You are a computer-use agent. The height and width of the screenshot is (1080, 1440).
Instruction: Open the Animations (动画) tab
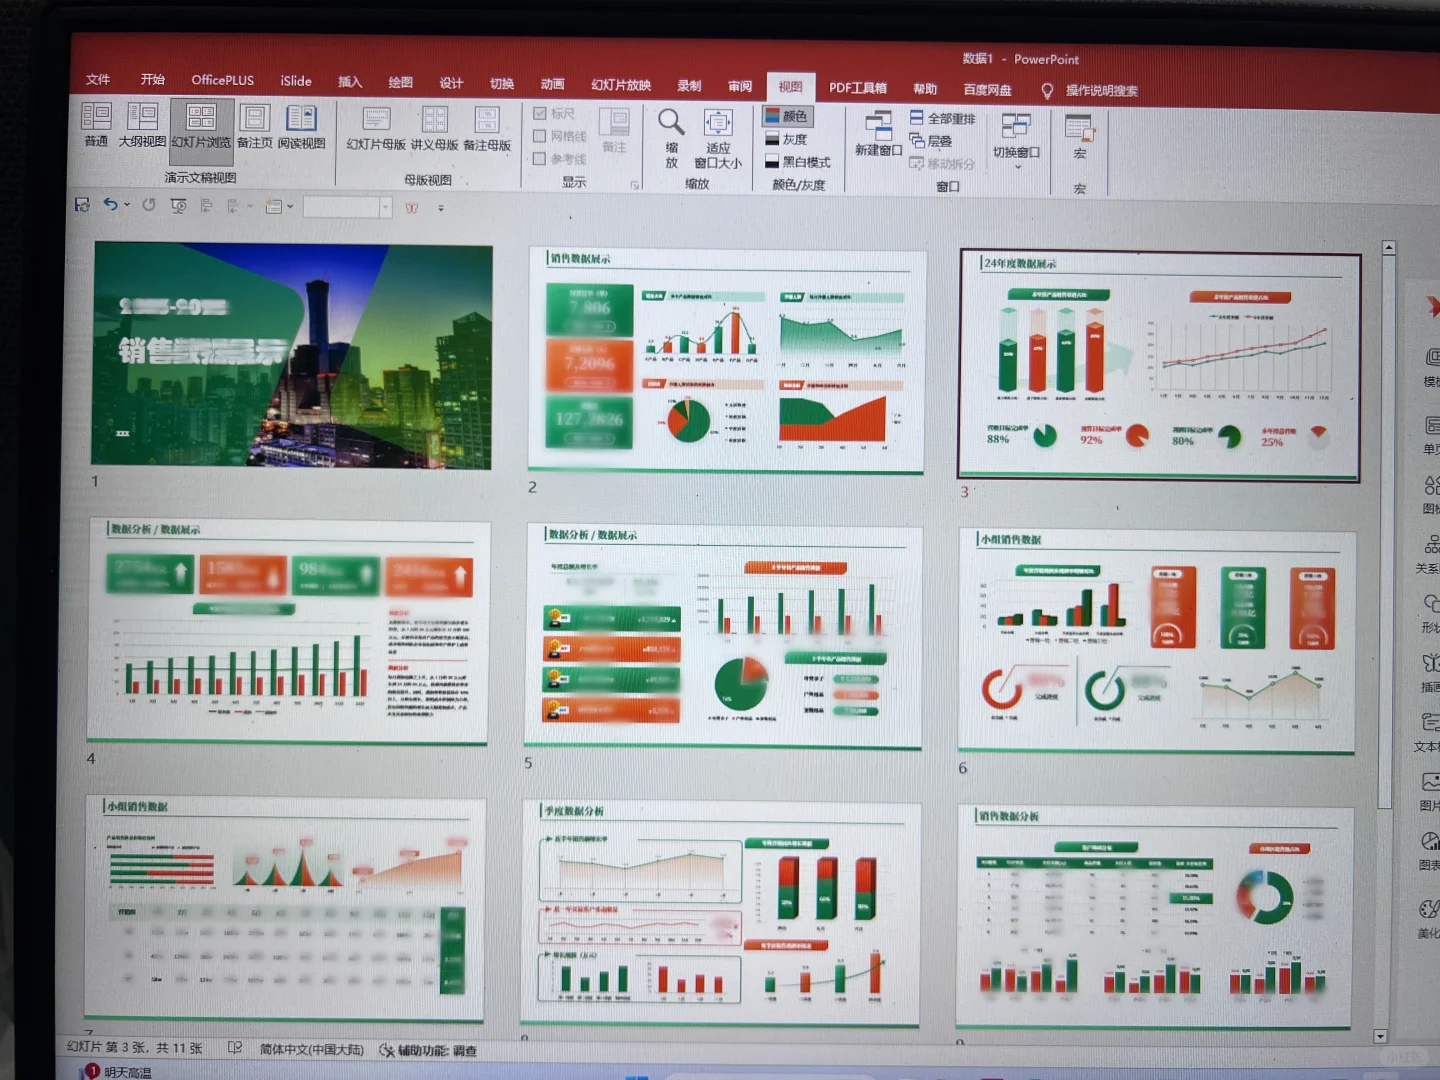[552, 84]
